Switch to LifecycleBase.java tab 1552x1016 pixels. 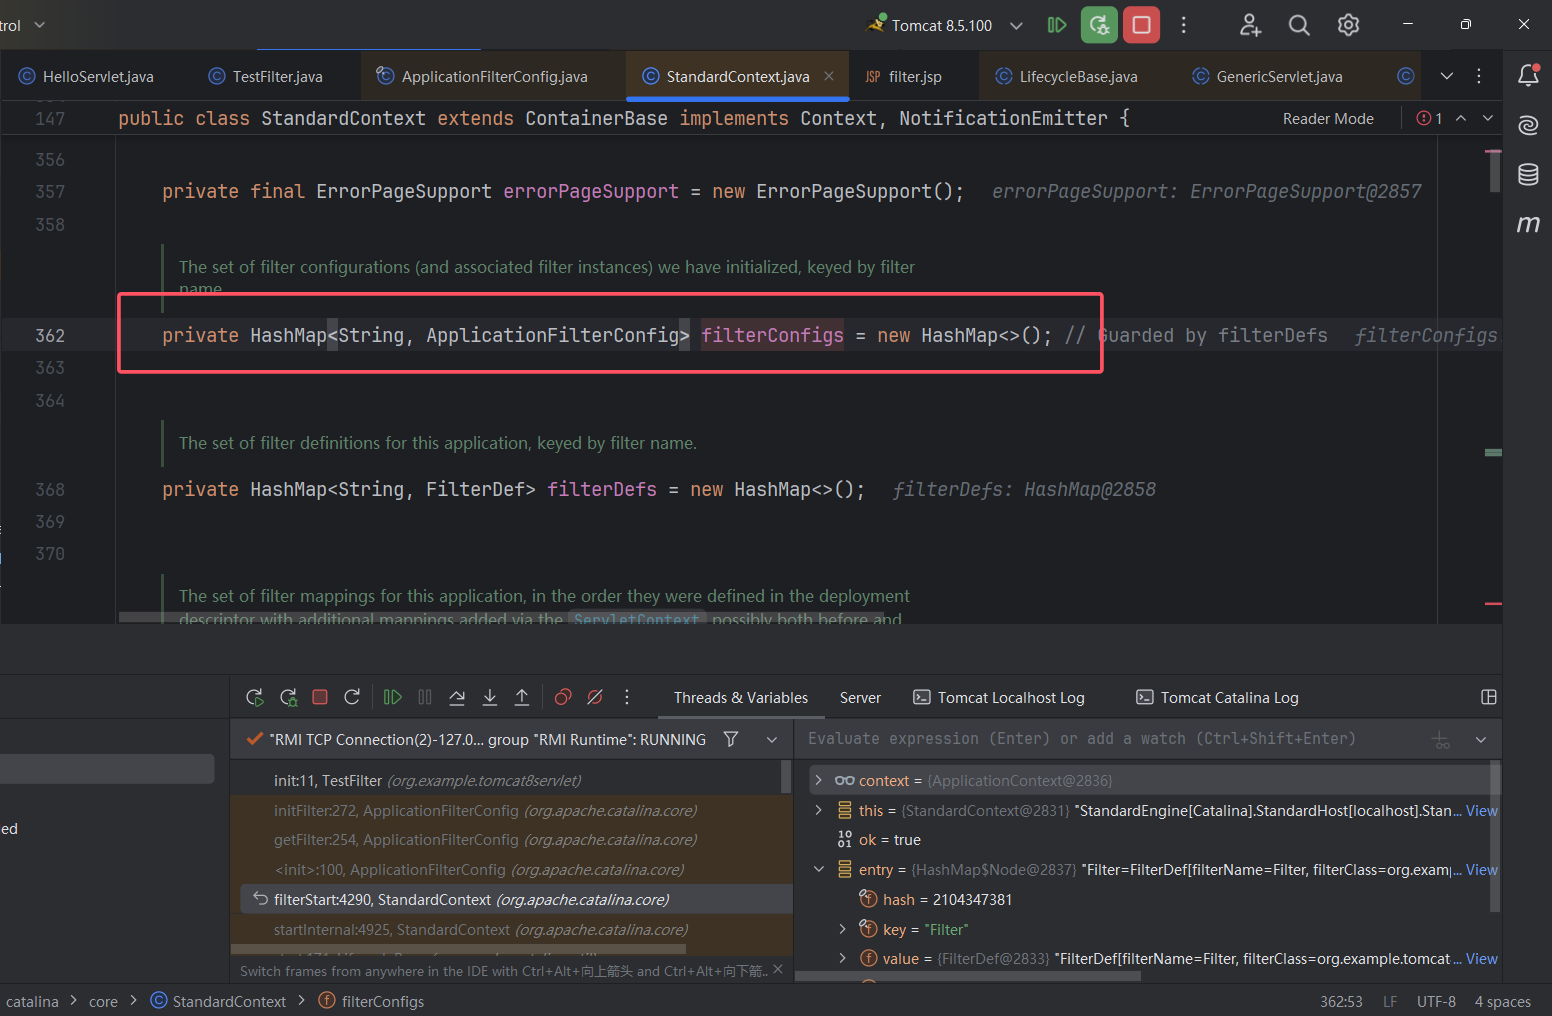(1066, 76)
